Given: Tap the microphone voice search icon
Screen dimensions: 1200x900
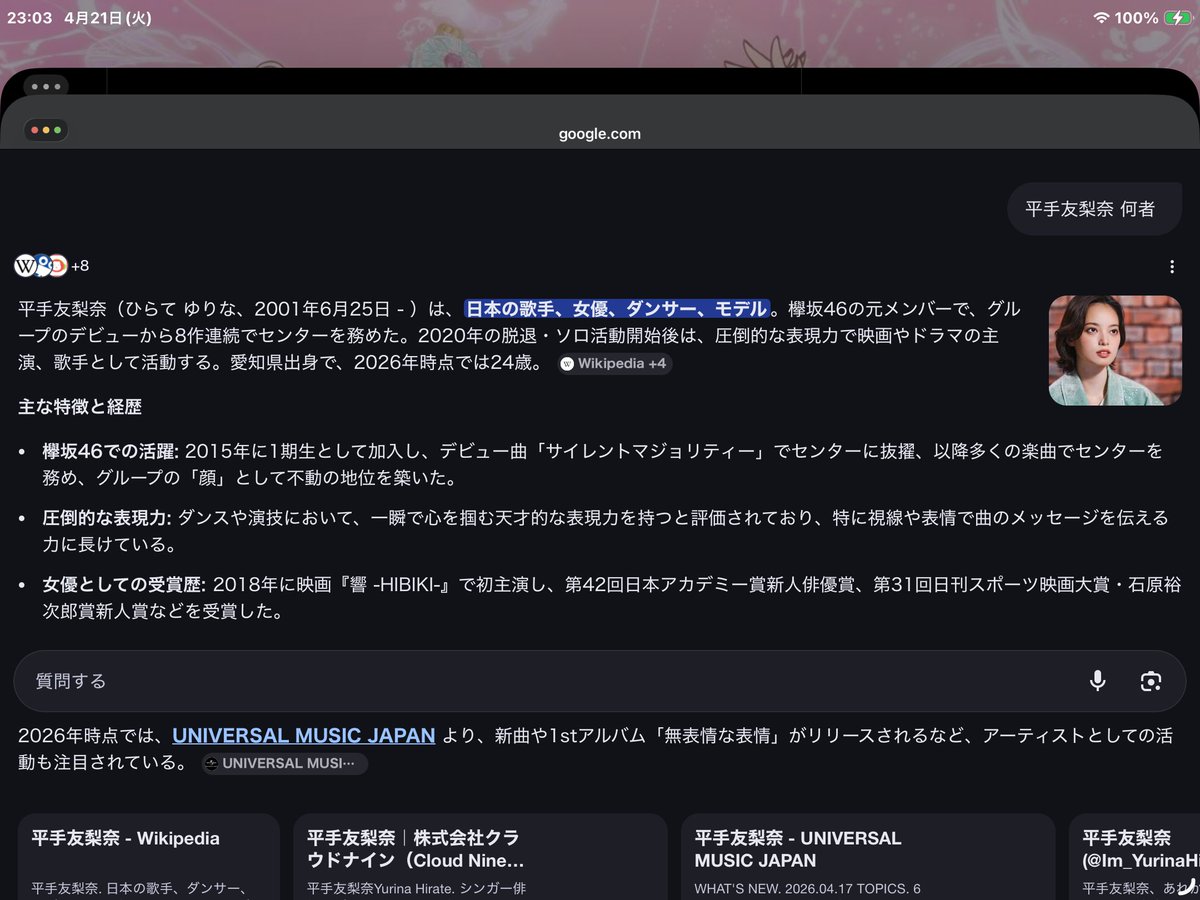Looking at the screenshot, I should click(1097, 681).
